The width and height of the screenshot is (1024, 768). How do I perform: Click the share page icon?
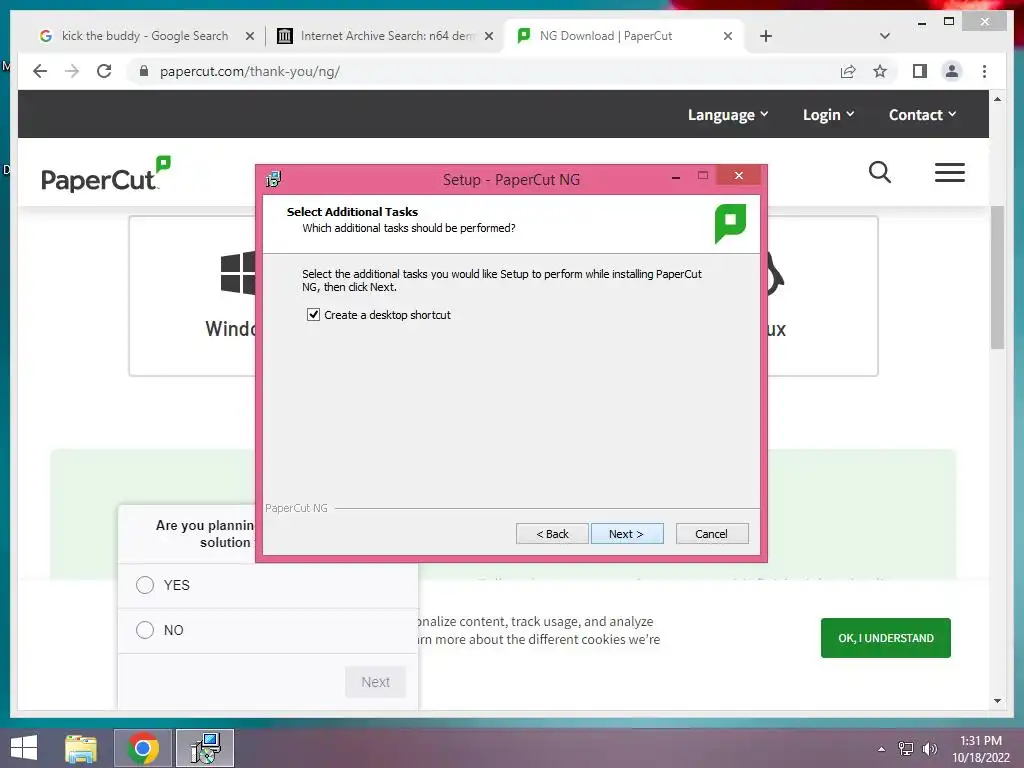848,71
